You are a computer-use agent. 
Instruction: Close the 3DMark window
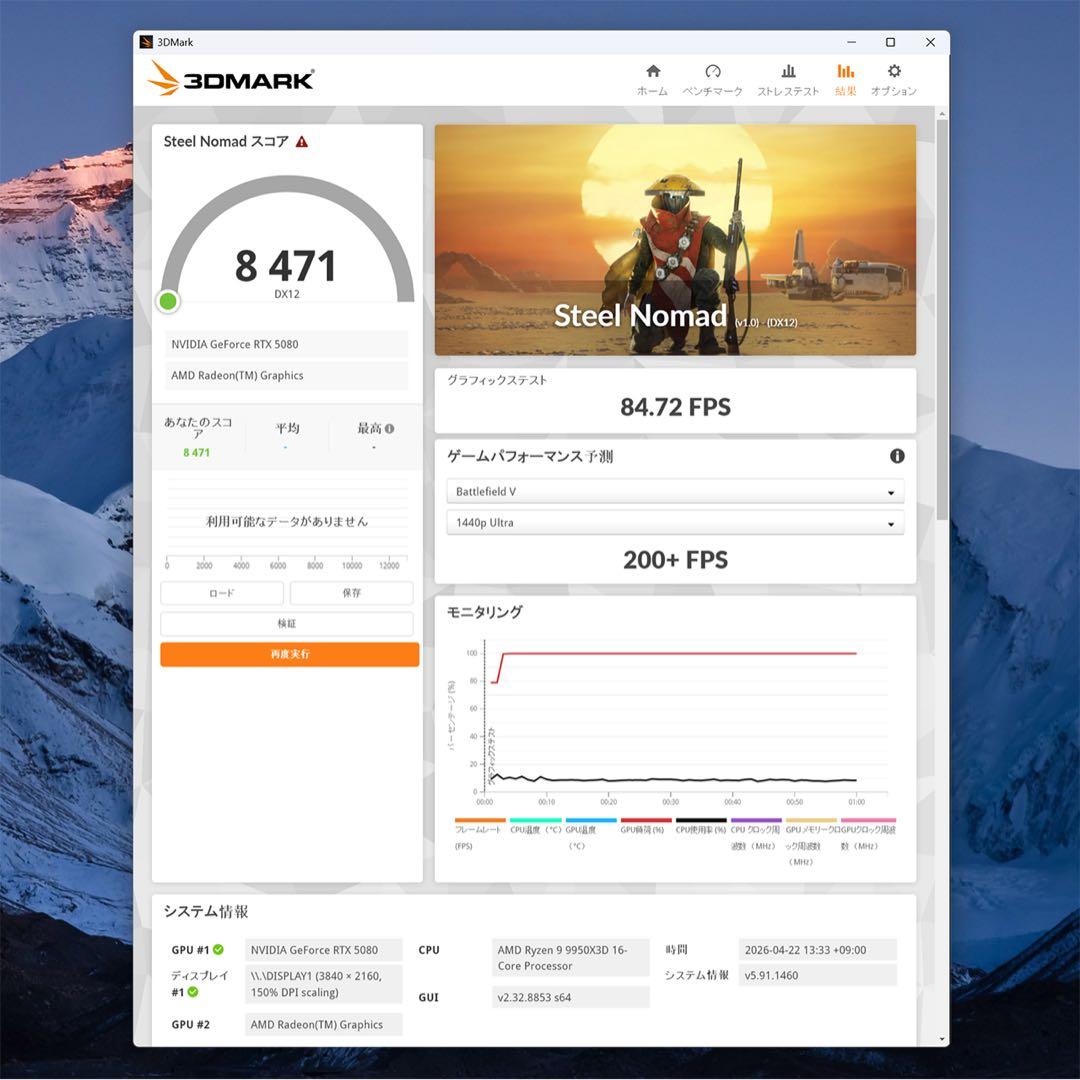[x=930, y=42]
